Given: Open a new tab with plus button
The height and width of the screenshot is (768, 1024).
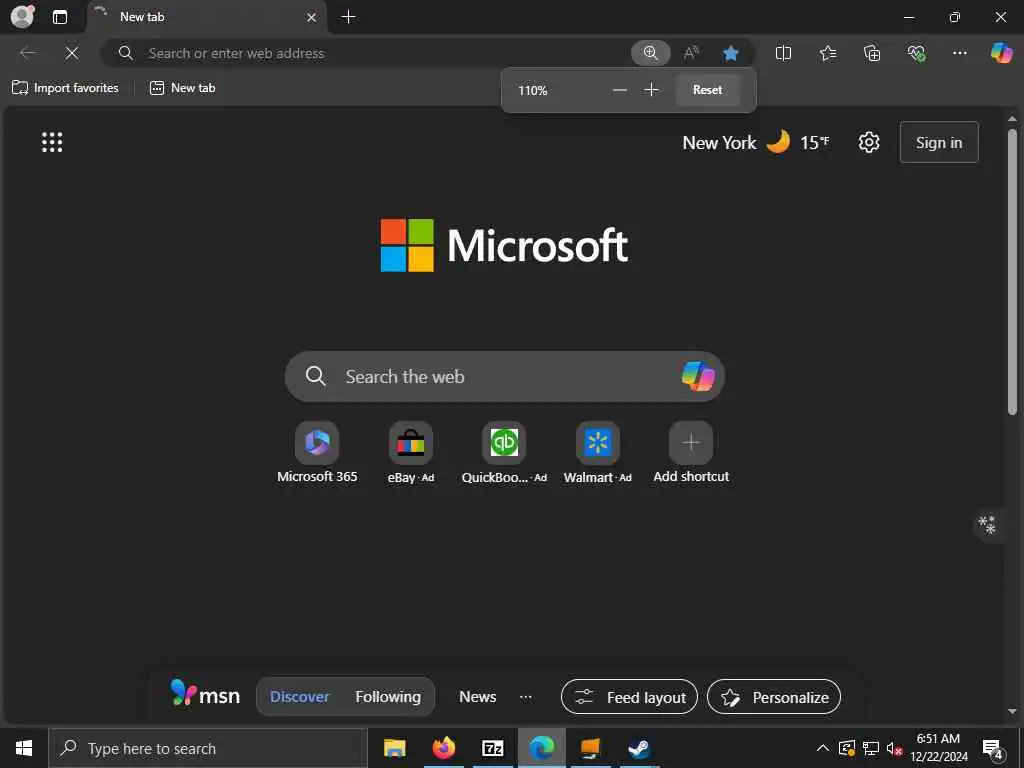Looking at the screenshot, I should click(349, 17).
